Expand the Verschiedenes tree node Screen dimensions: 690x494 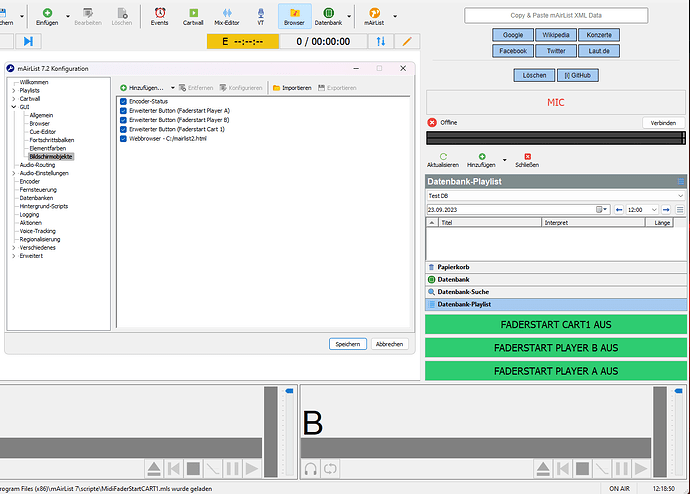14,248
